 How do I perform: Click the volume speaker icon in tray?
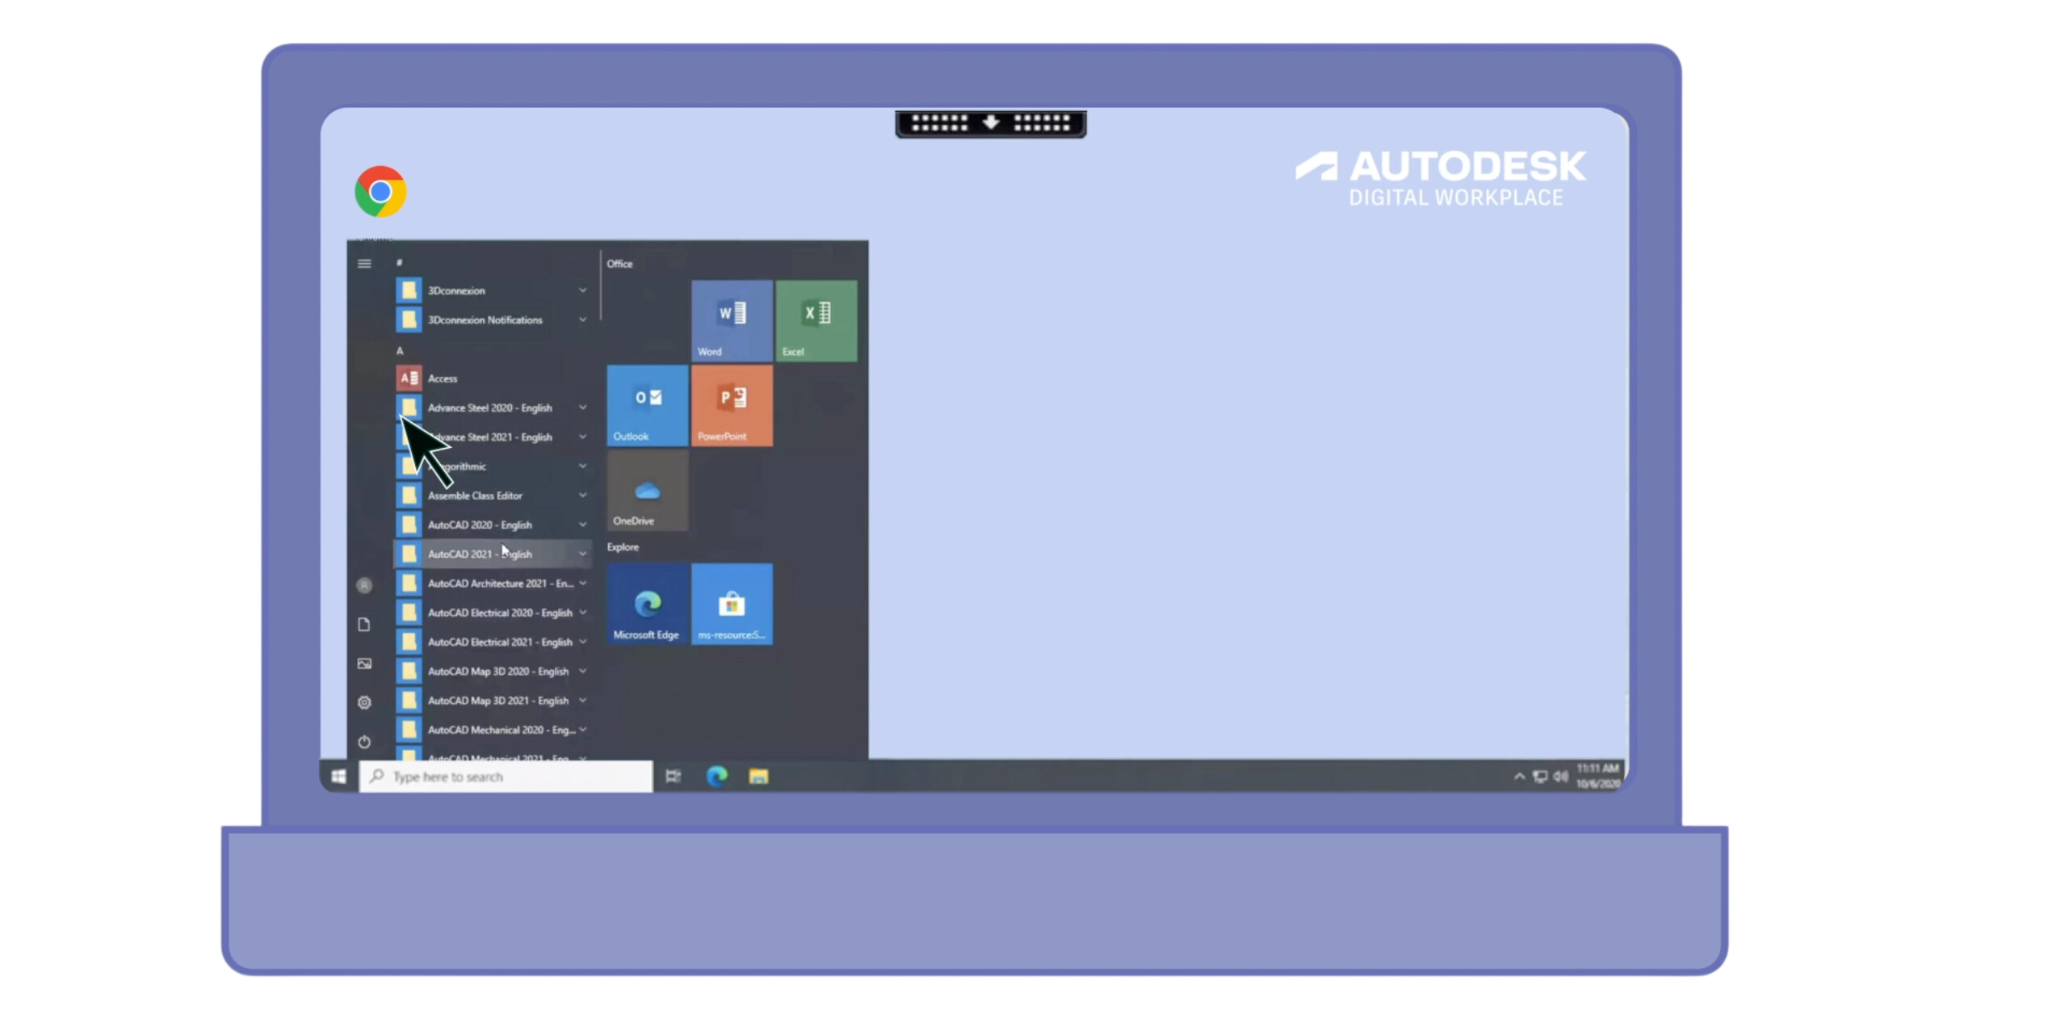point(1561,776)
